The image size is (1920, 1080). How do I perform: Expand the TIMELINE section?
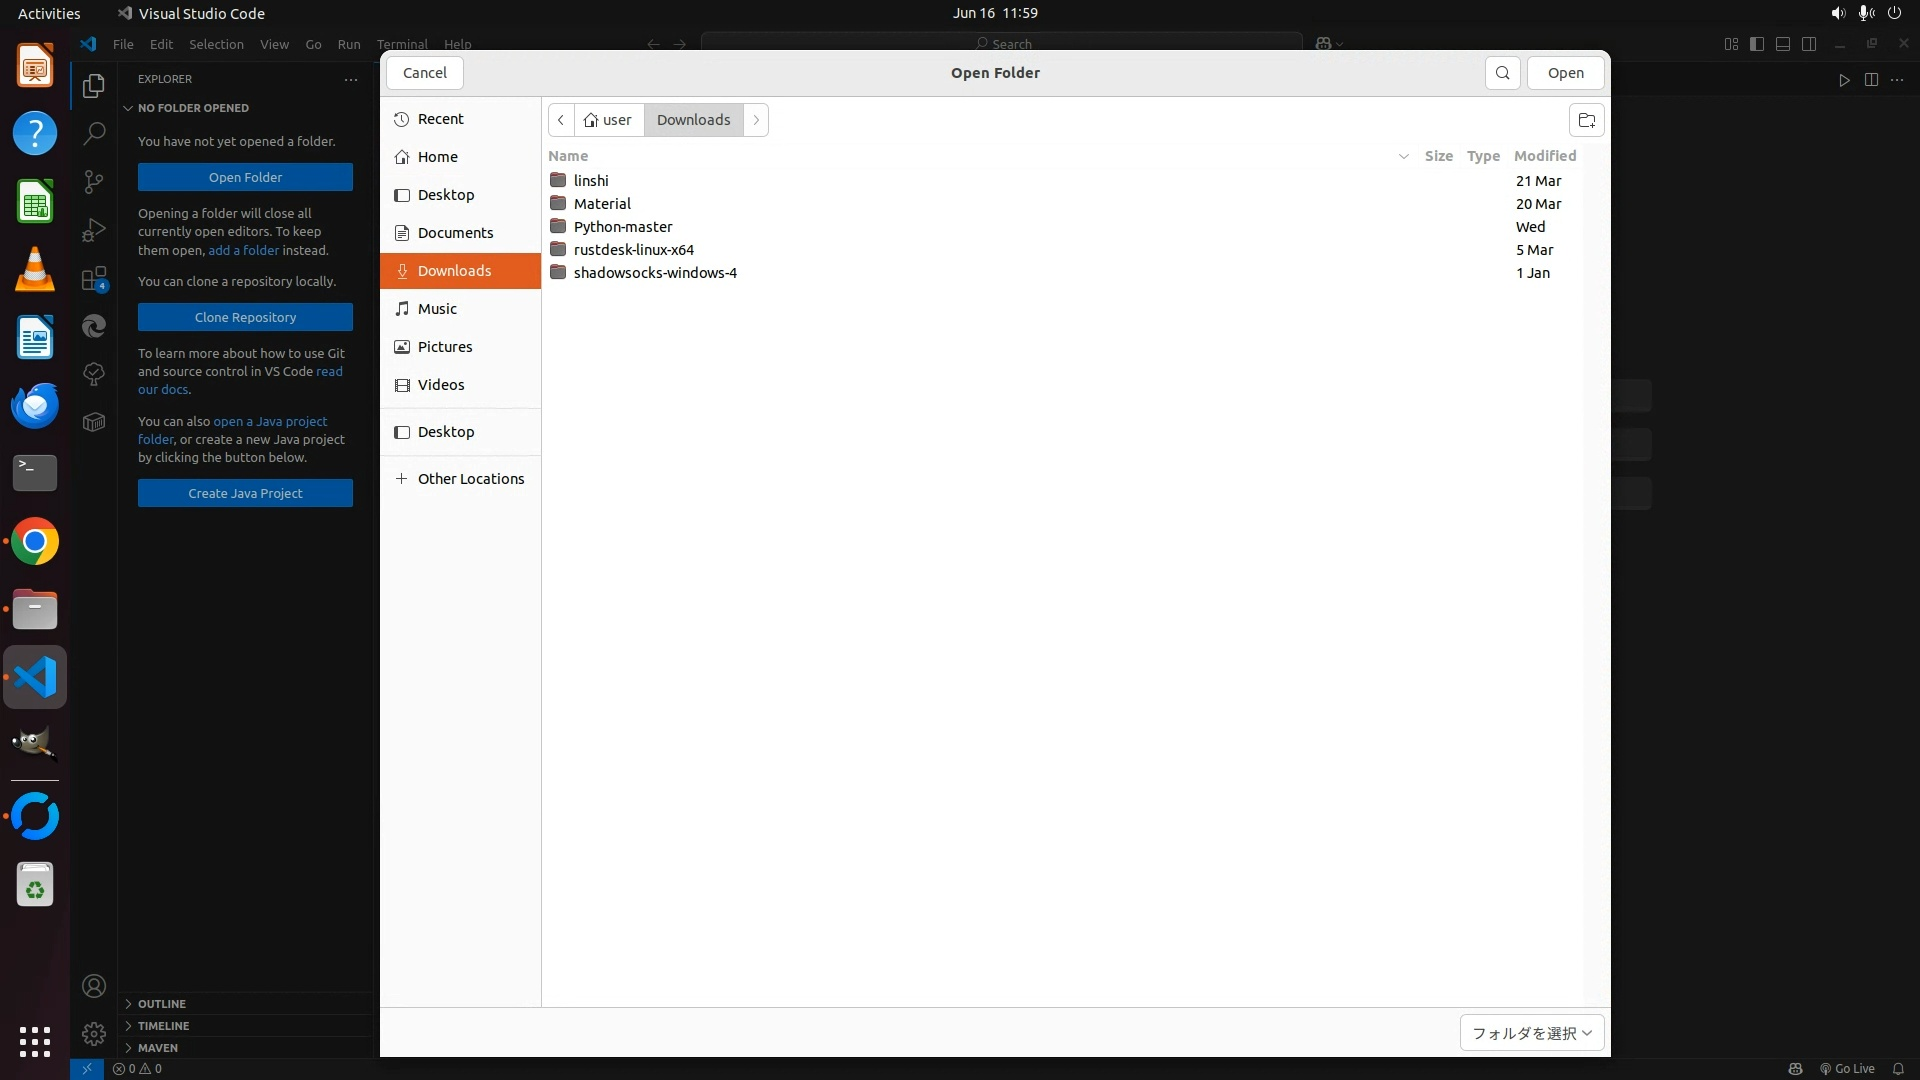pos(163,1026)
